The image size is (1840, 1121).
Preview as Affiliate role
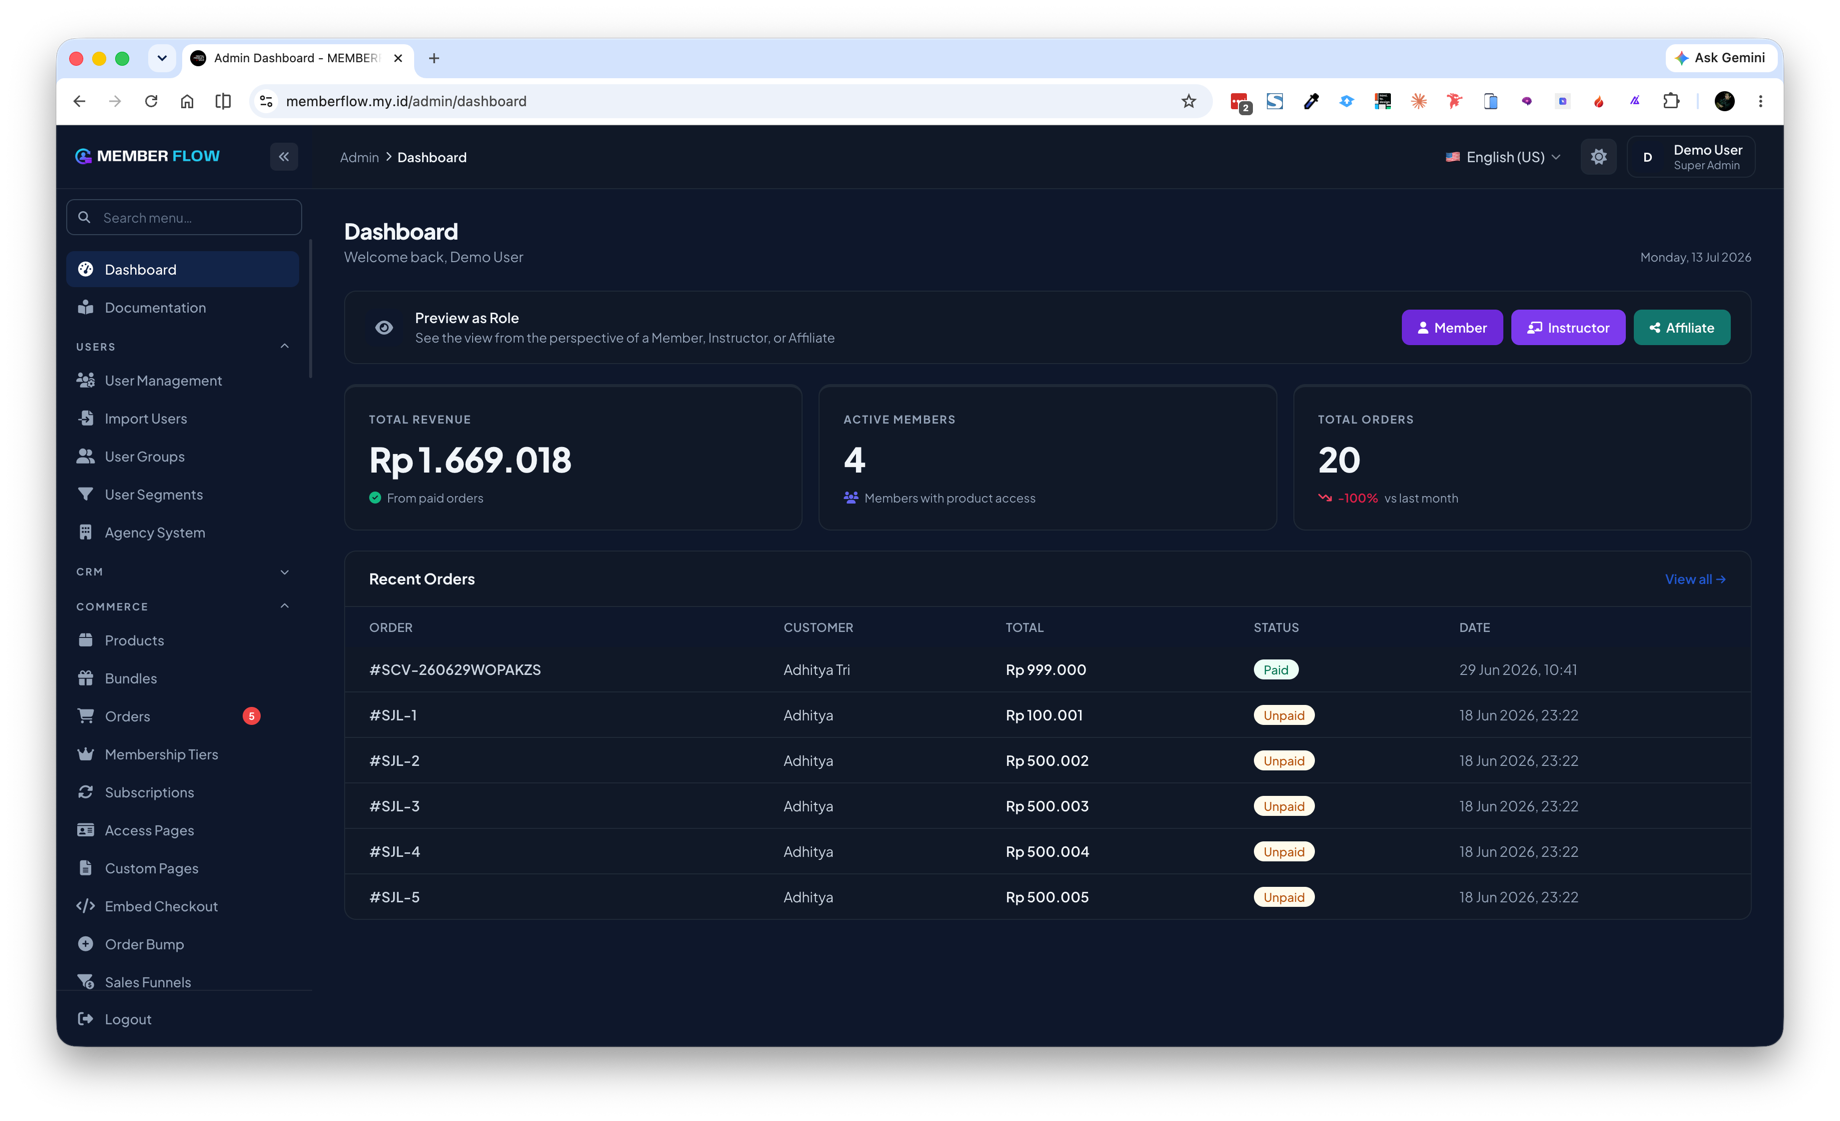tap(1682, 328)
